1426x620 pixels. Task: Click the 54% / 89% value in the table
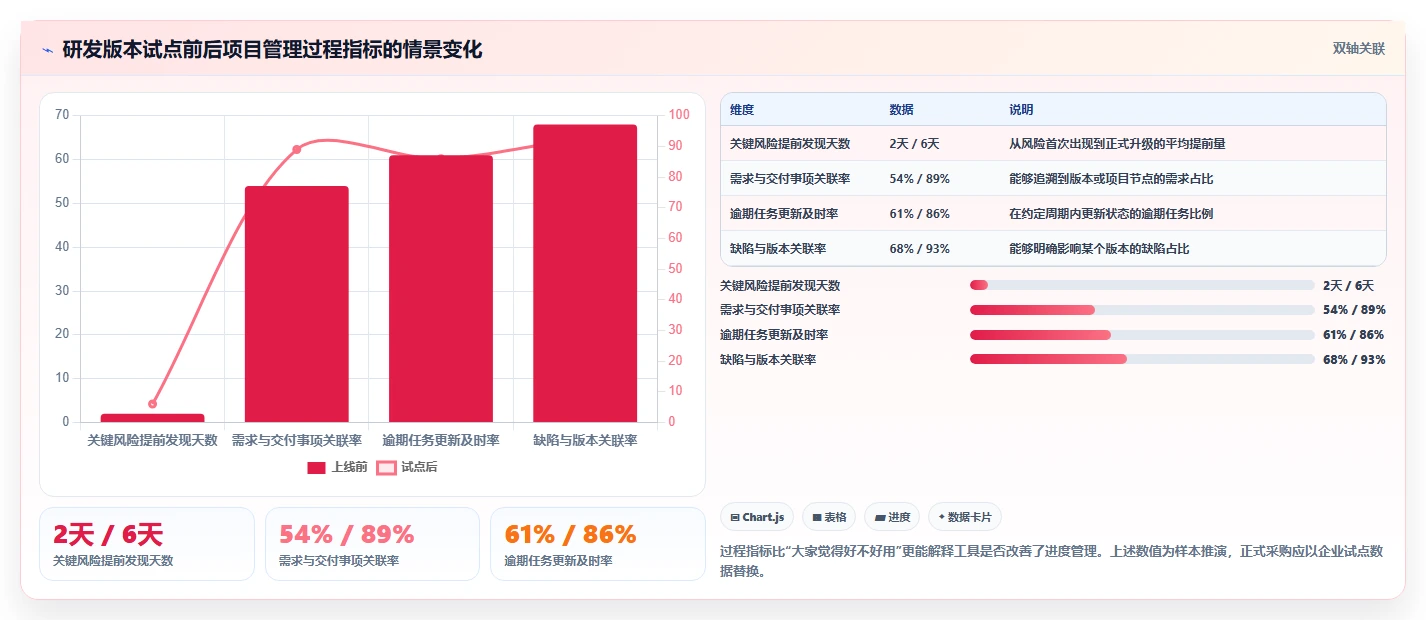click(919, 179)
